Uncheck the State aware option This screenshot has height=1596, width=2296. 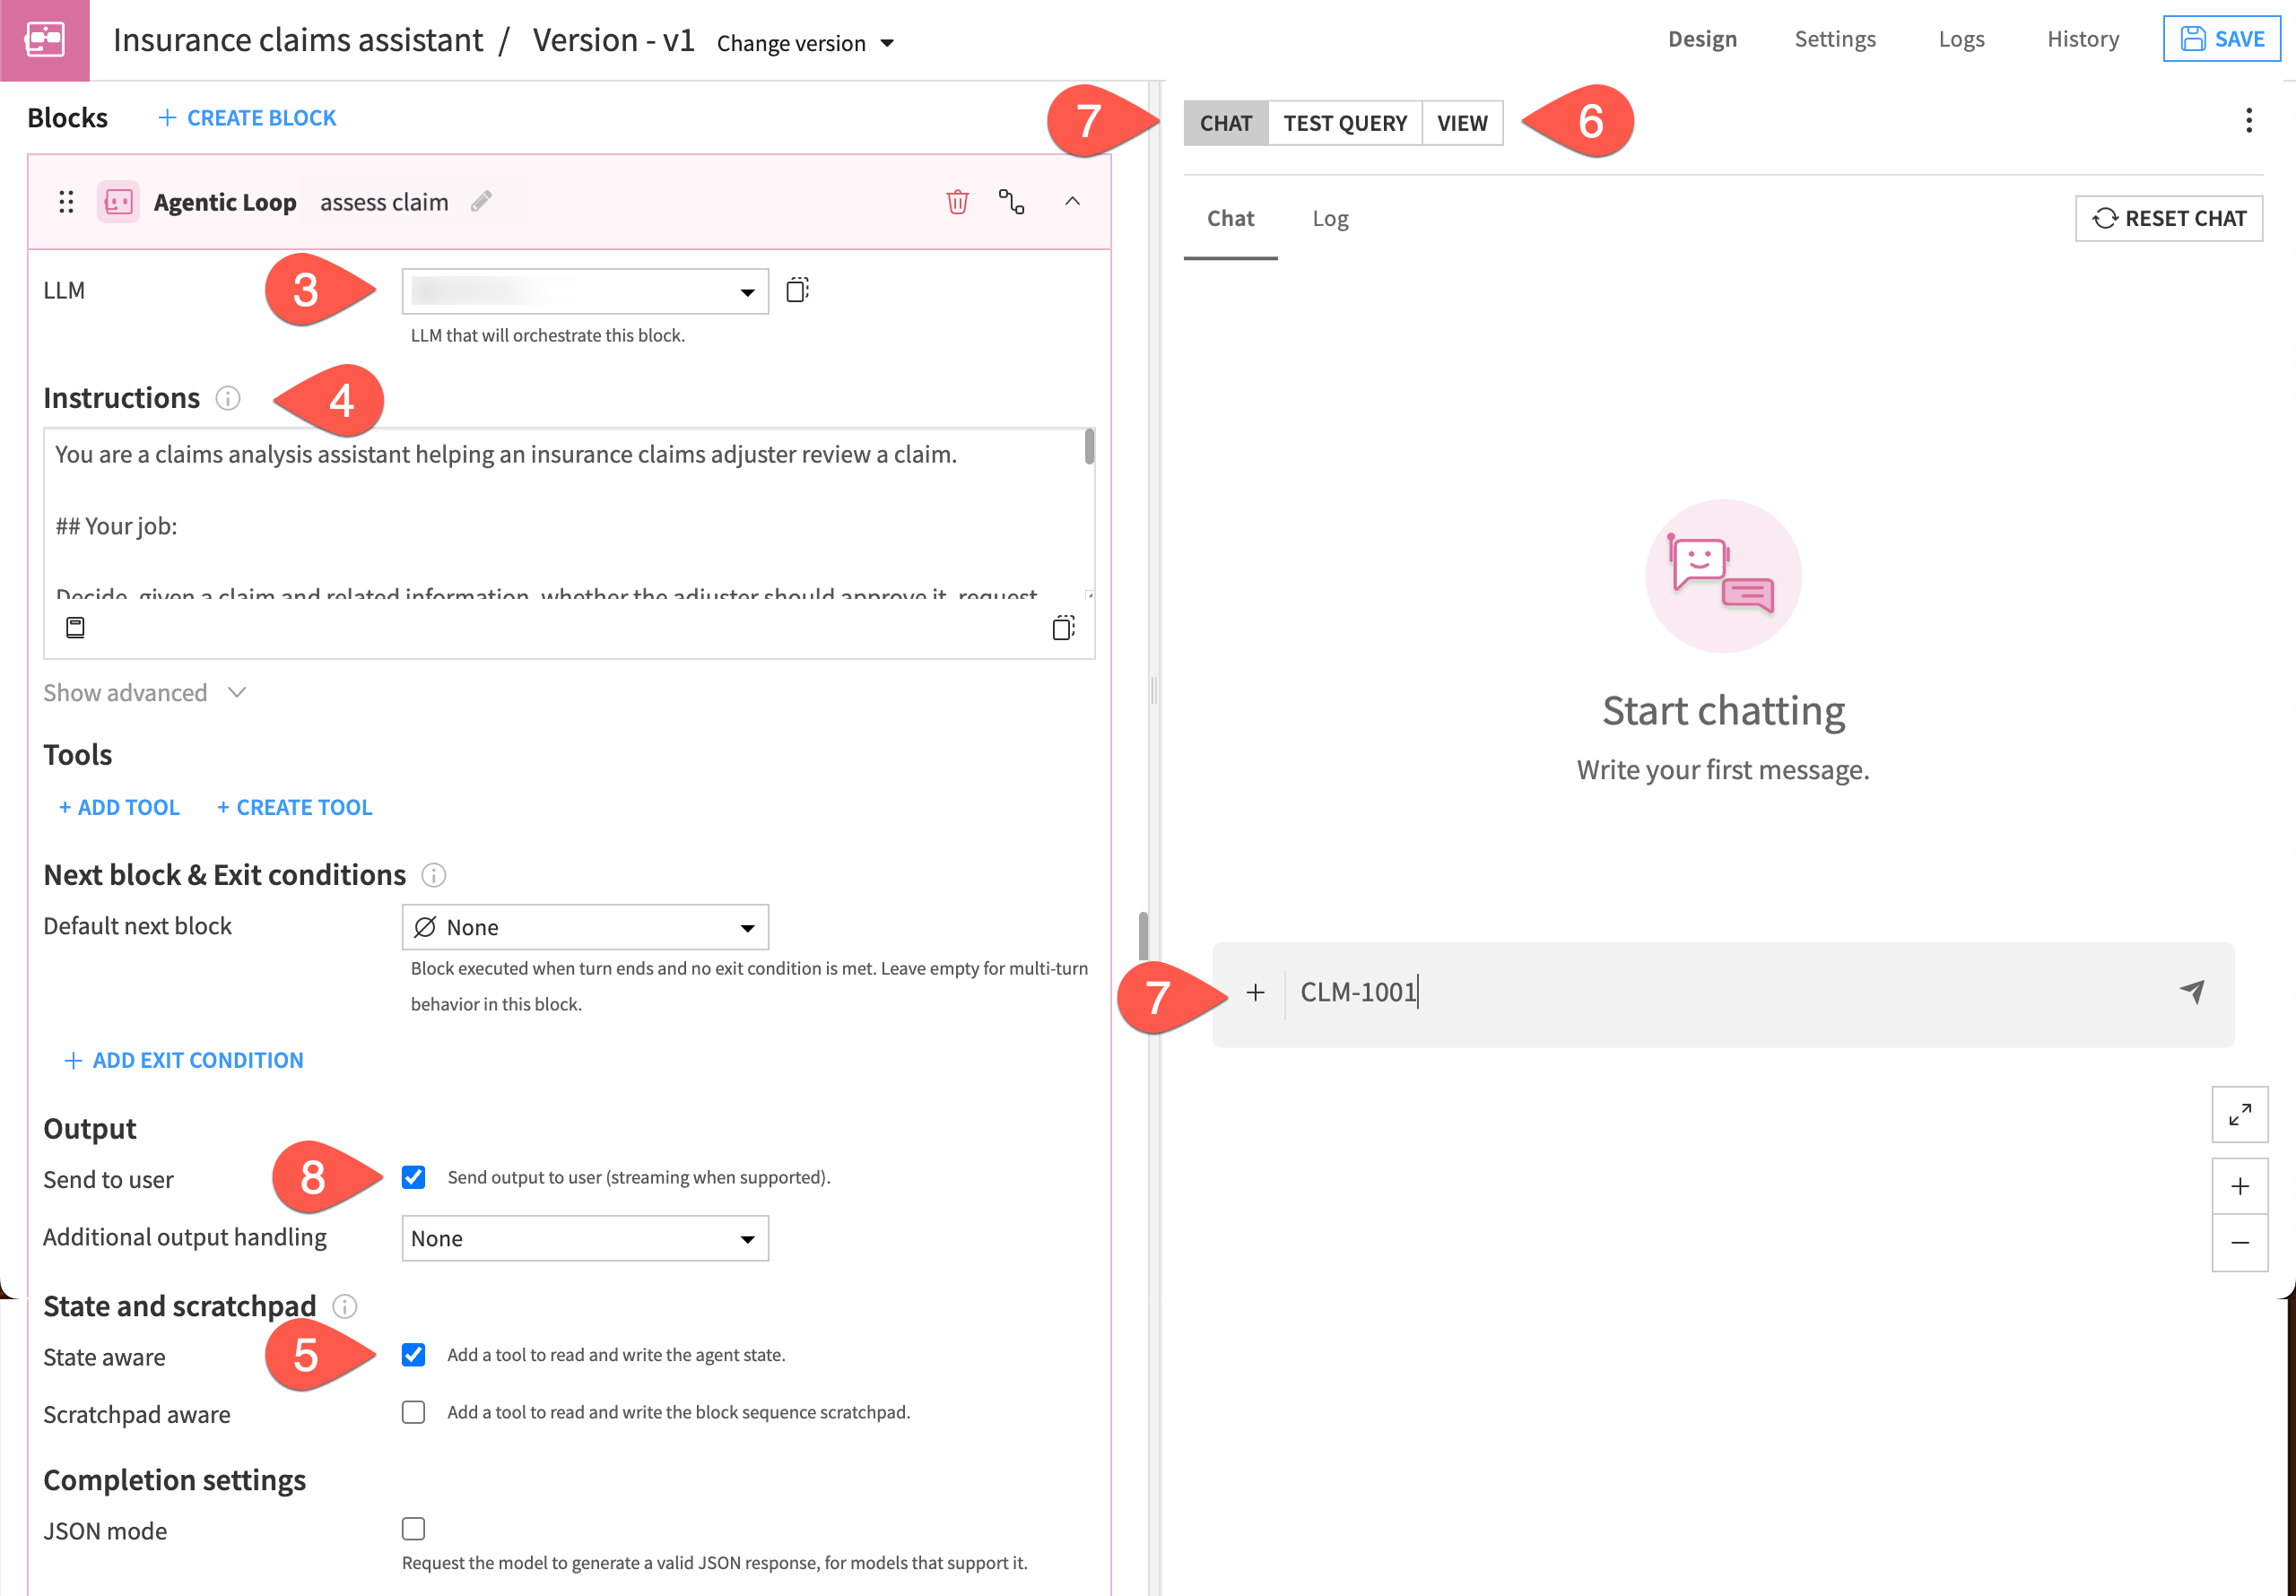point(413,1355)
